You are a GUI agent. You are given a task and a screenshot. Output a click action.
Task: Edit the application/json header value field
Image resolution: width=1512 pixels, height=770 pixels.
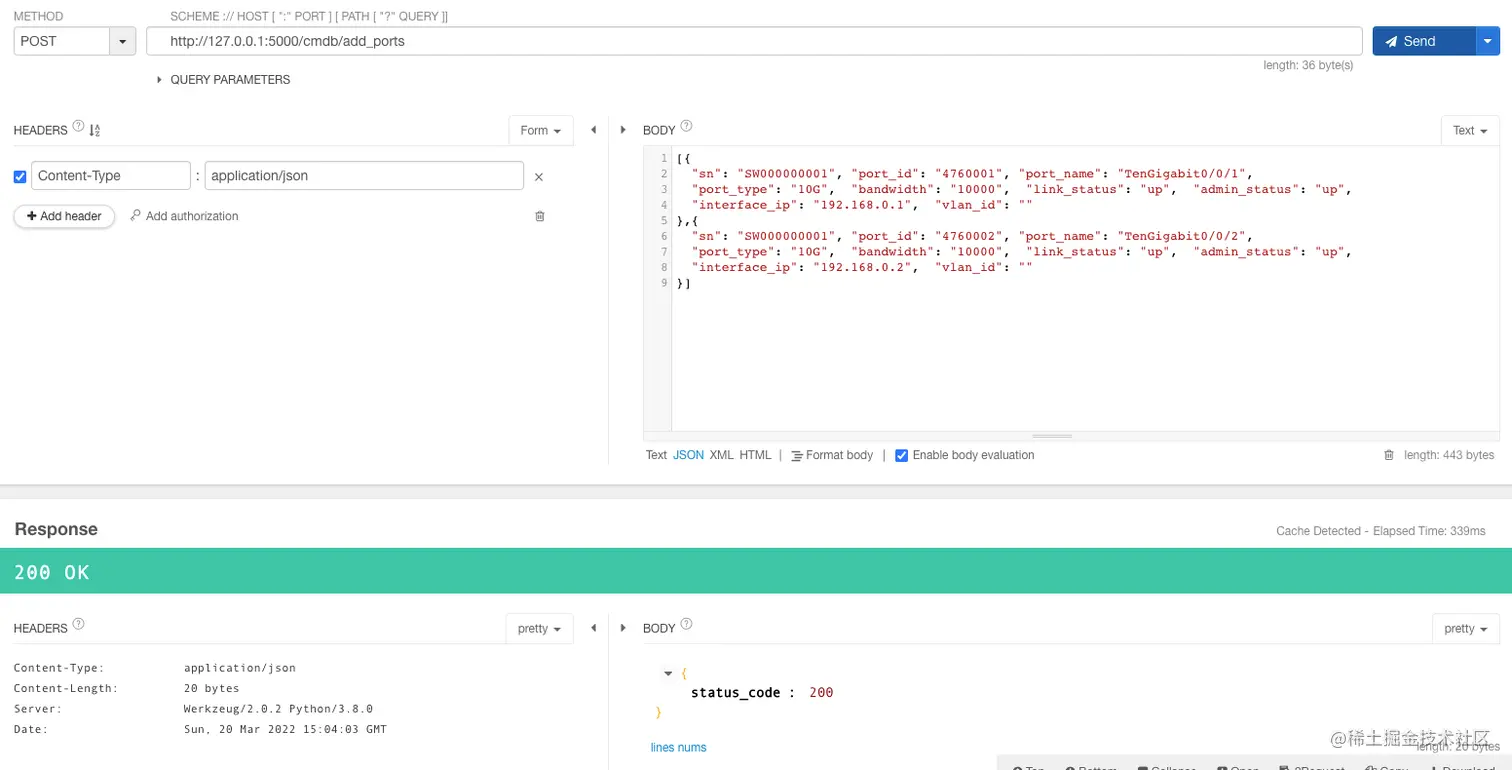pos(364,176)
